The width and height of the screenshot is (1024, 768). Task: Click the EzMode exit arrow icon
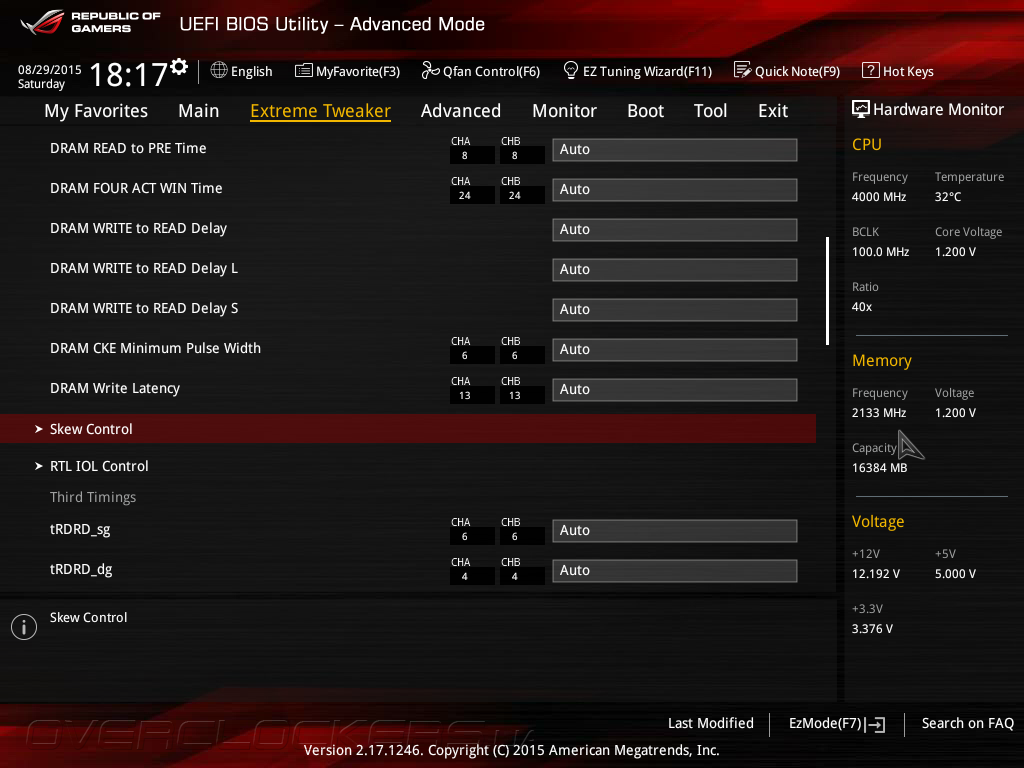tap(875, 724)
